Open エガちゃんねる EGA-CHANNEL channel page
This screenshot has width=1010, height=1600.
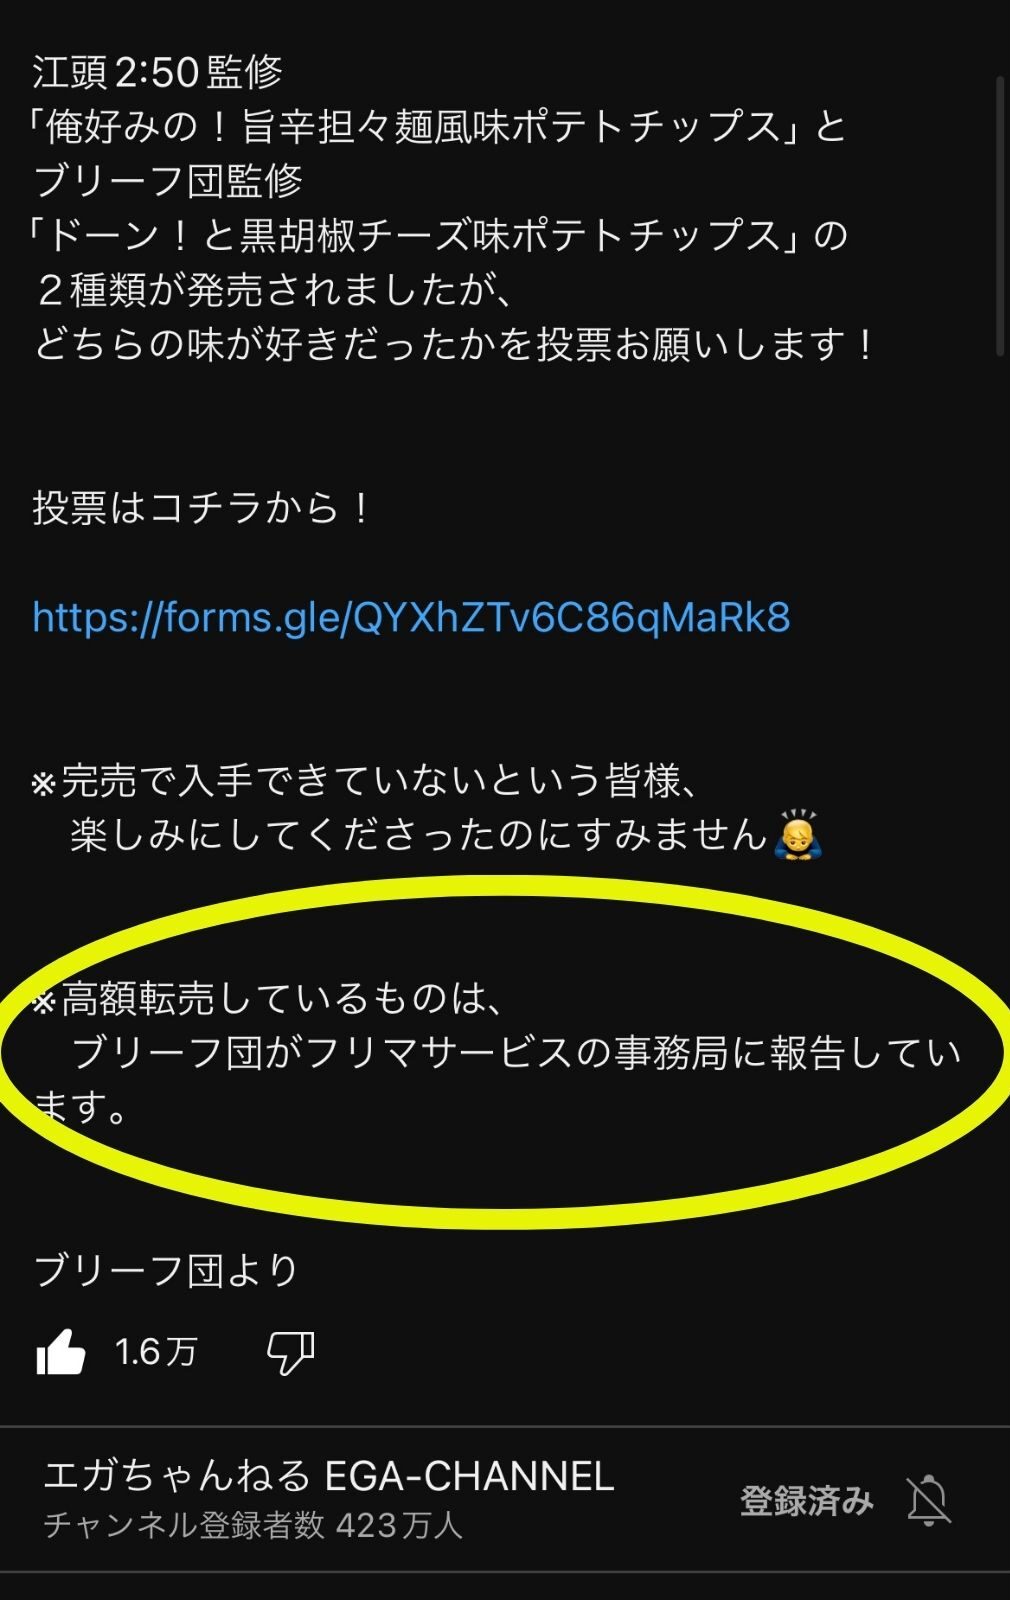(x=329, y=1476)
